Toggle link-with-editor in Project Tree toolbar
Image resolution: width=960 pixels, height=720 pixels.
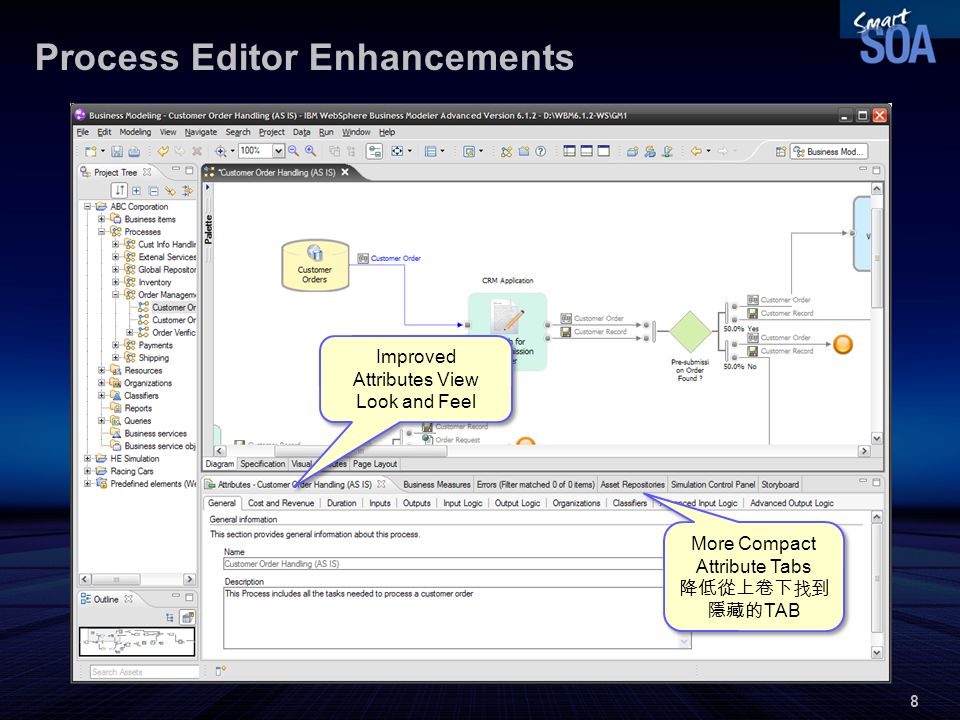170,190
